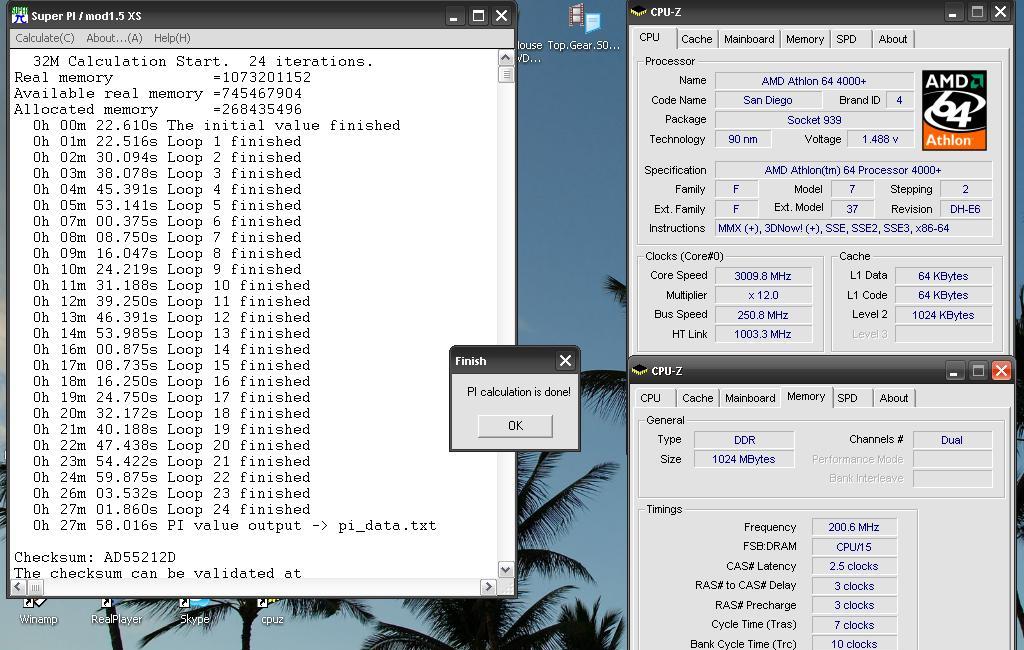Click OK in the Finish dialog
The width and height of the screenshot is (1024, 650).
[x=515, y=426]
